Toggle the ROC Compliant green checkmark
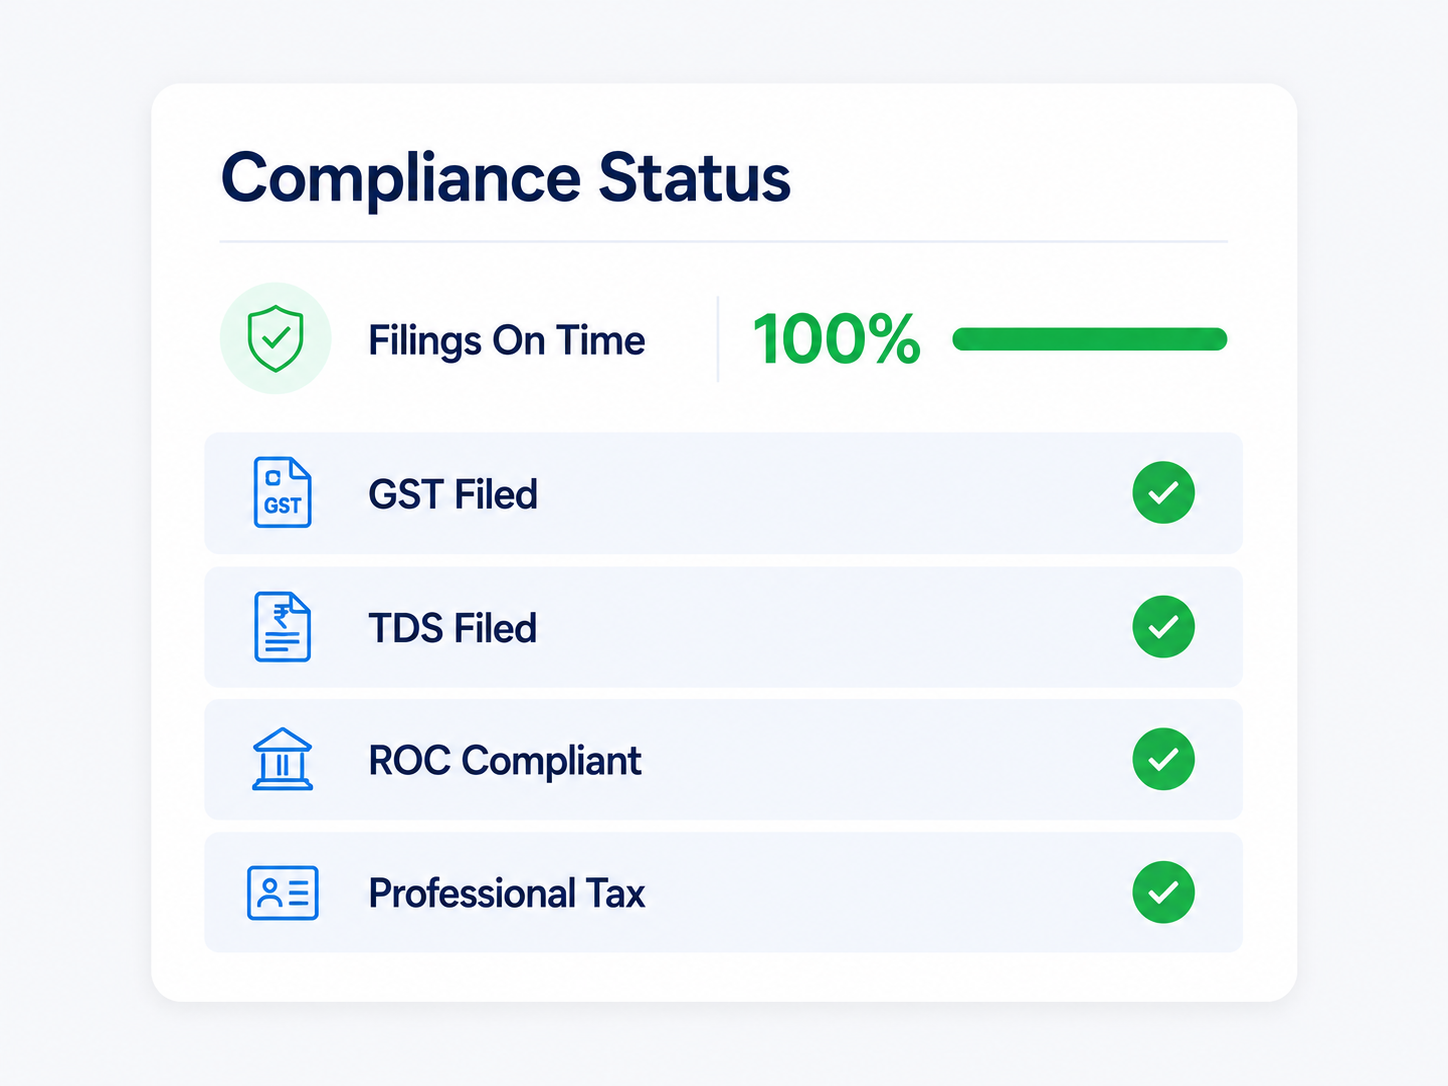 click(x=1163, y=759)
